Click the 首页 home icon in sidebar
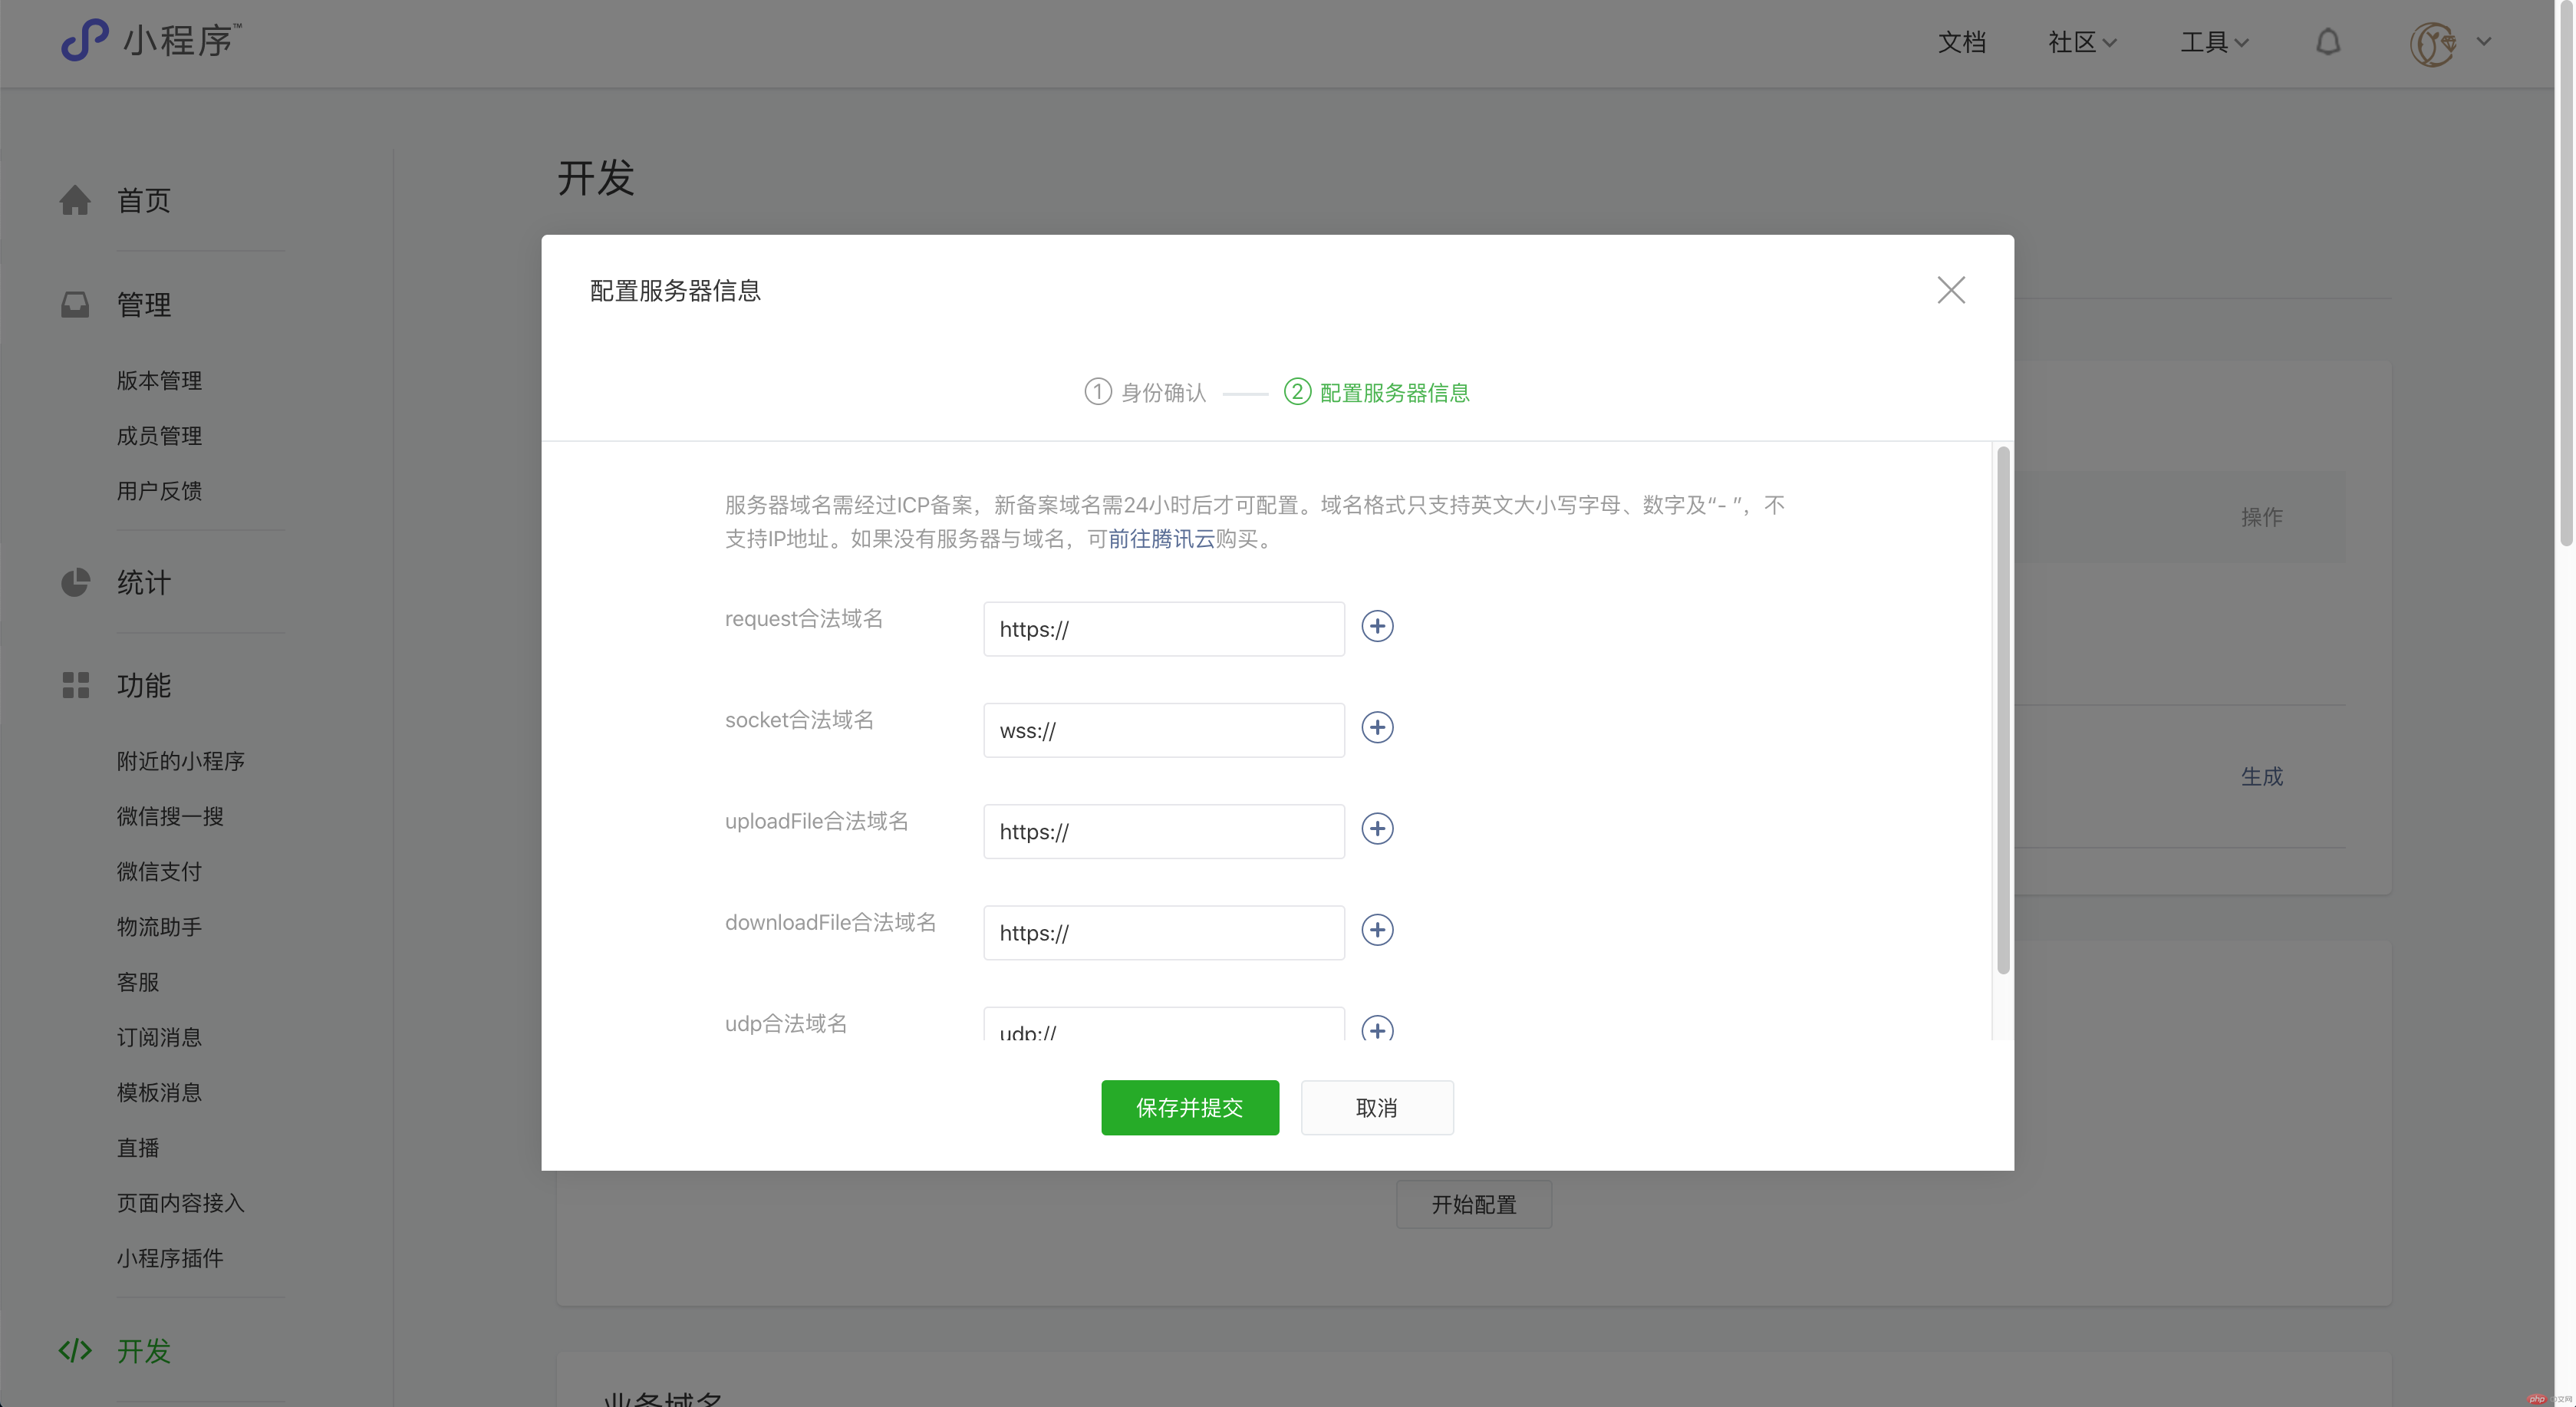The height and width of the screenshot is (1407, 2576). point(75,200)
